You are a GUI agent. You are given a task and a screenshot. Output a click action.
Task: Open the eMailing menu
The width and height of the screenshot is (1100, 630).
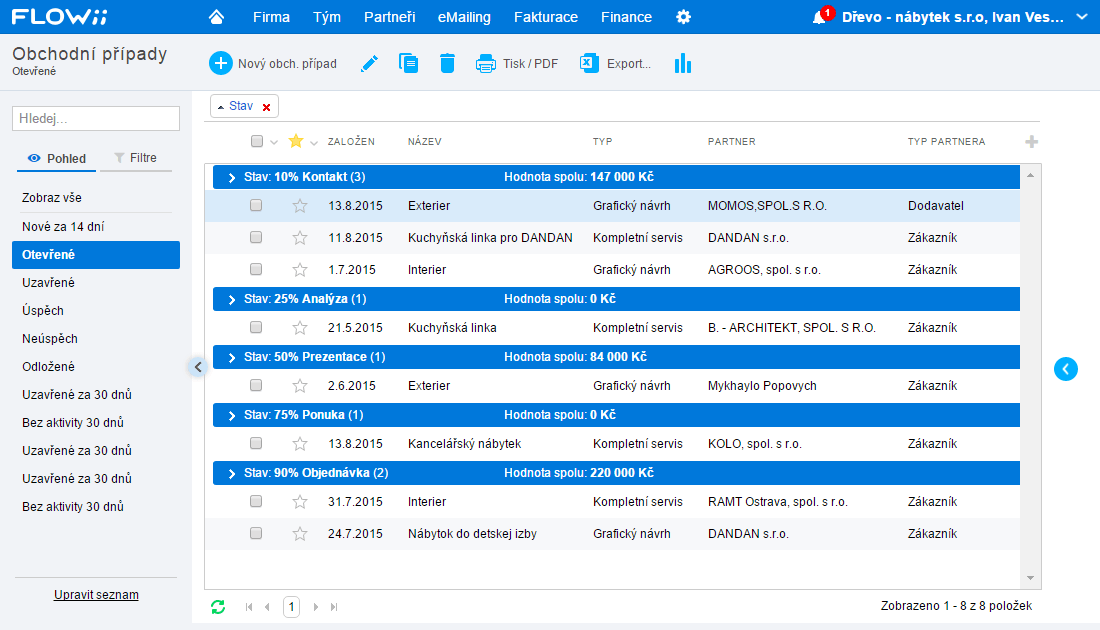coord(464,17)
